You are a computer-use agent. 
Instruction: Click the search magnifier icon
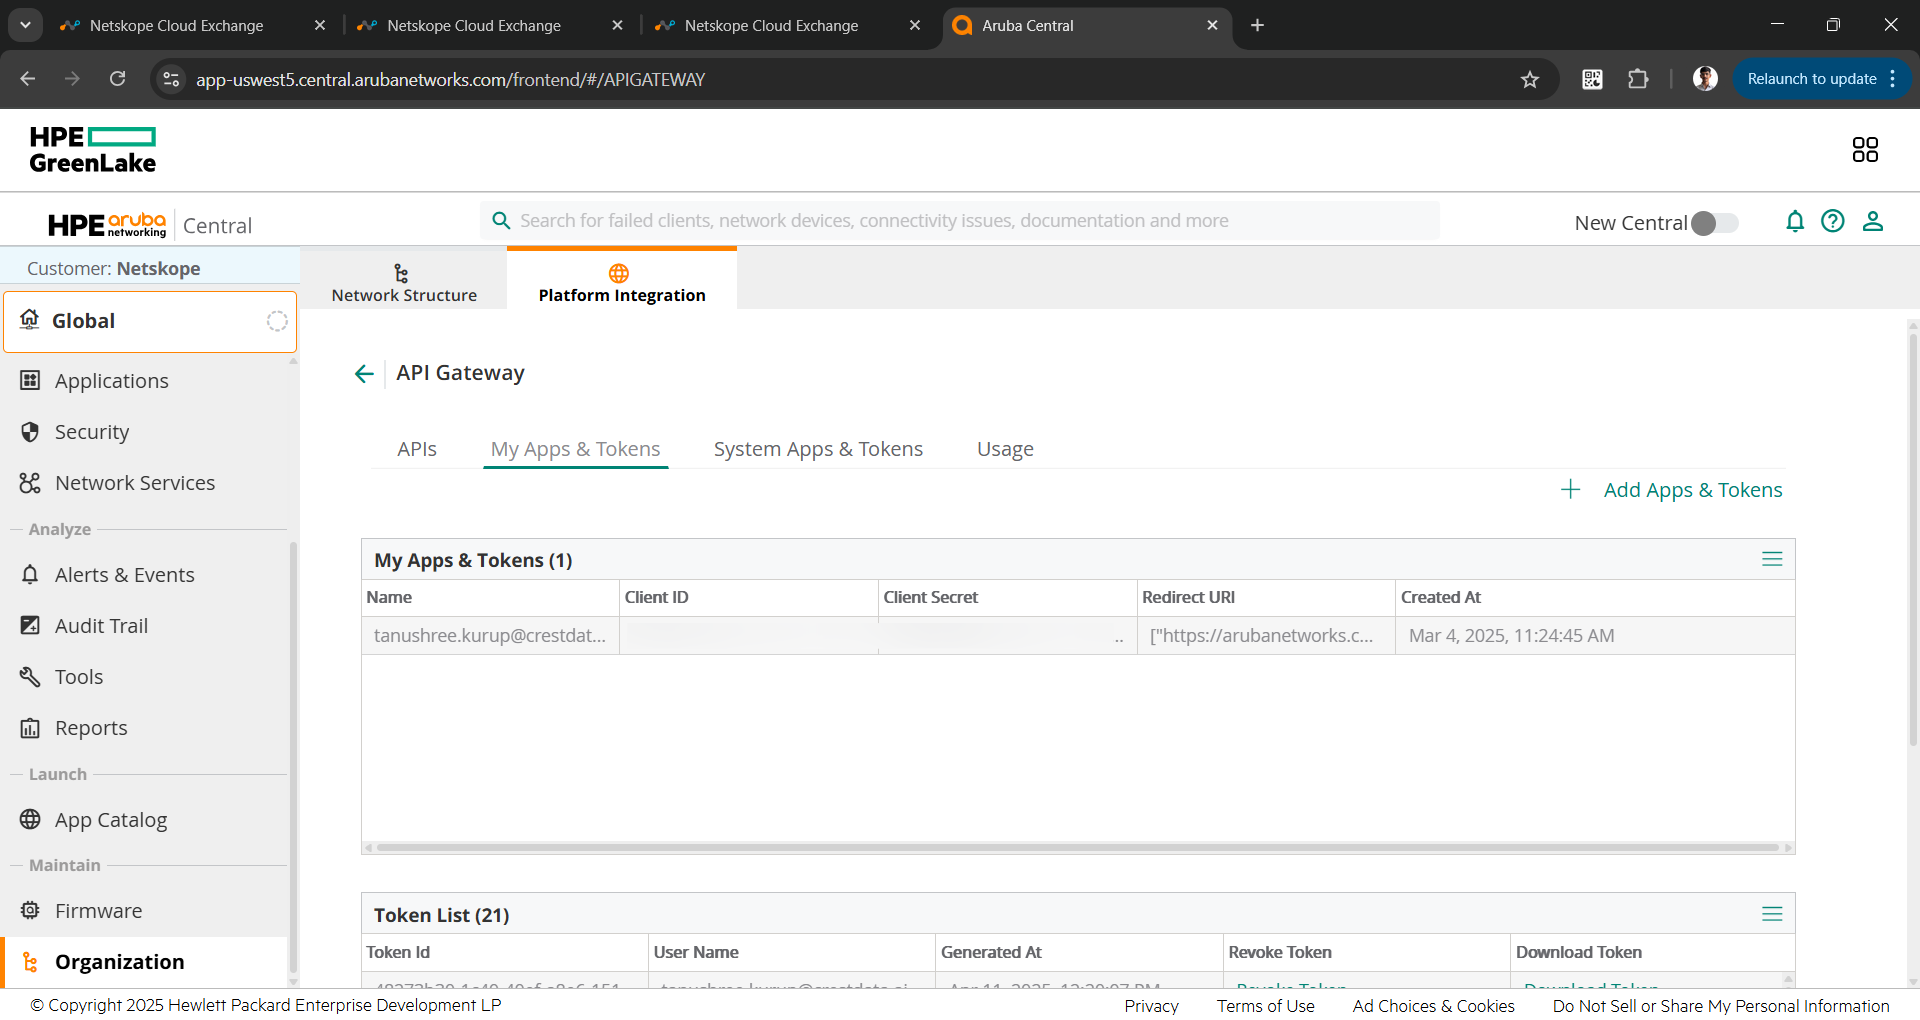click(x=501, y=220)
